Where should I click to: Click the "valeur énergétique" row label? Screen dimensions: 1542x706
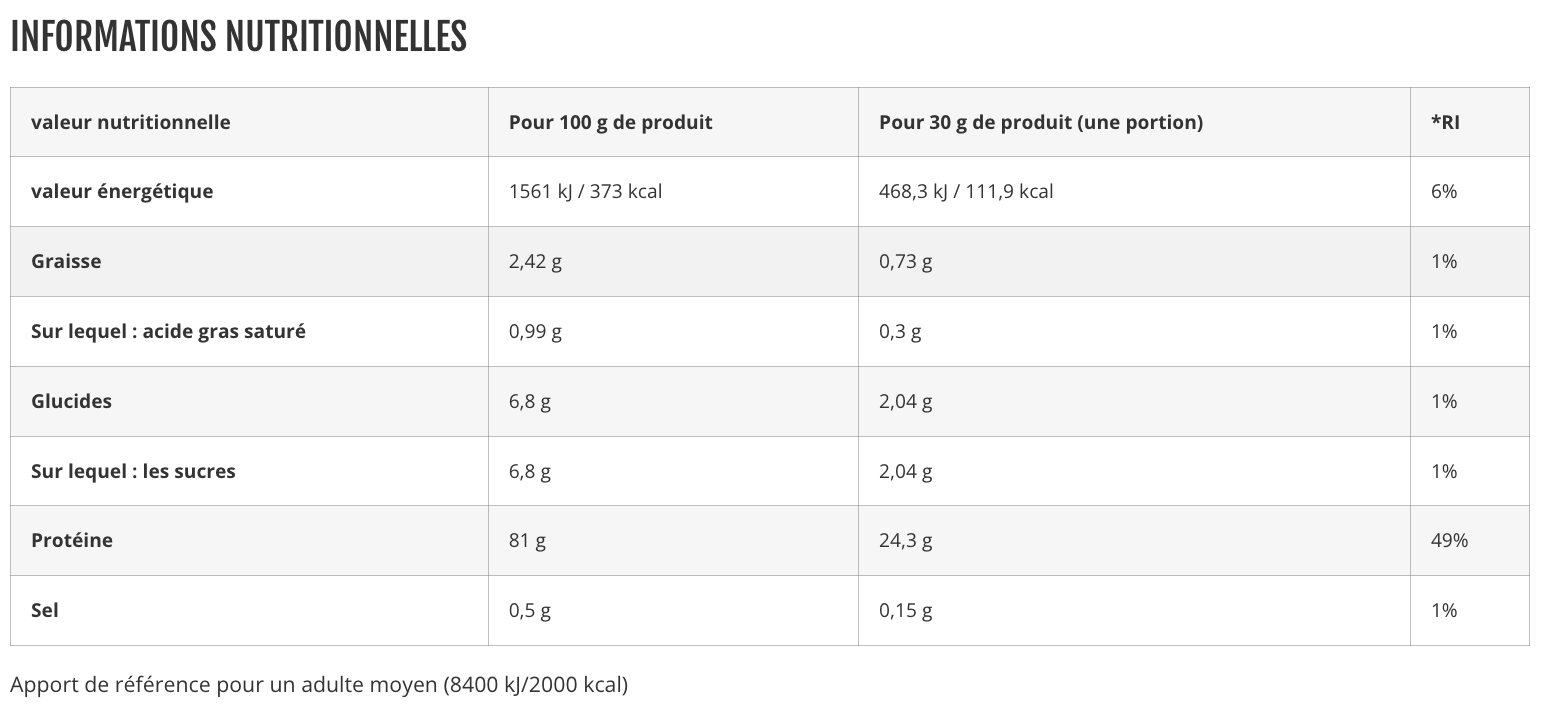click(122, 191)
